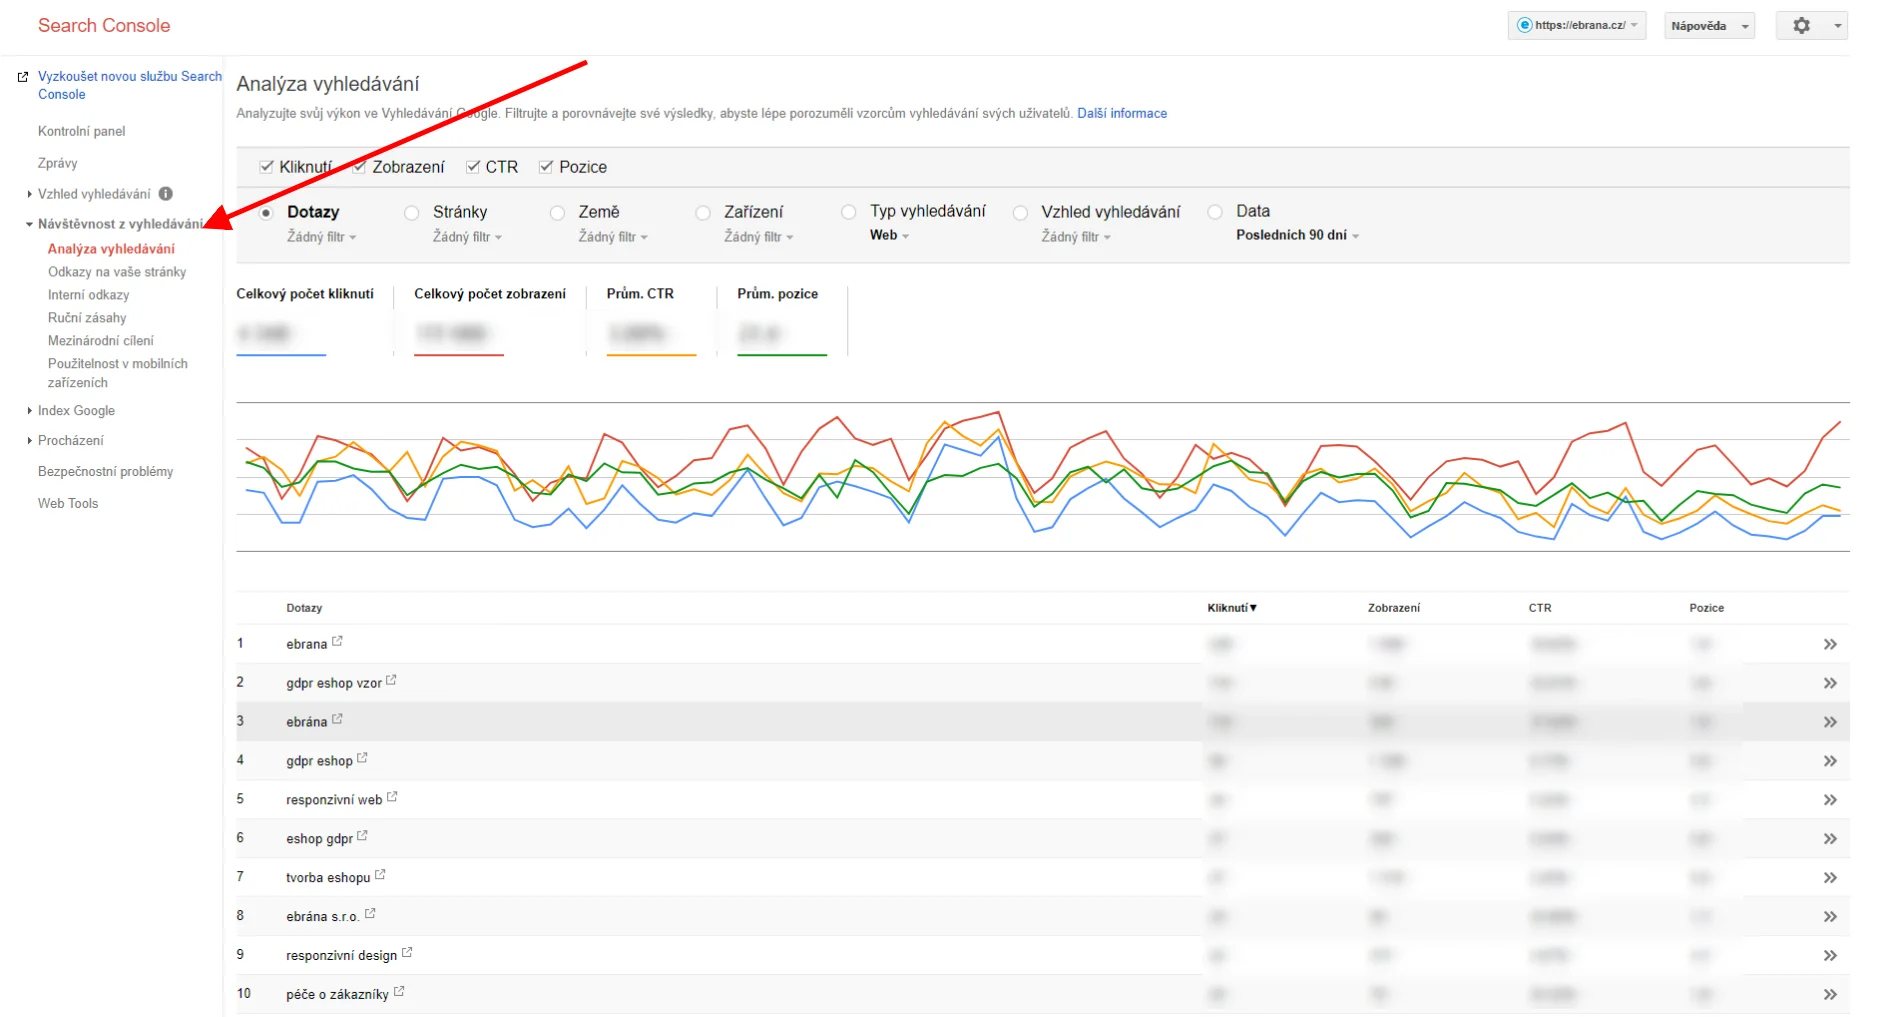1892x1017 pixels.
Task: Open Zprávy in the sidebar
Action: (x=58, y=163)
